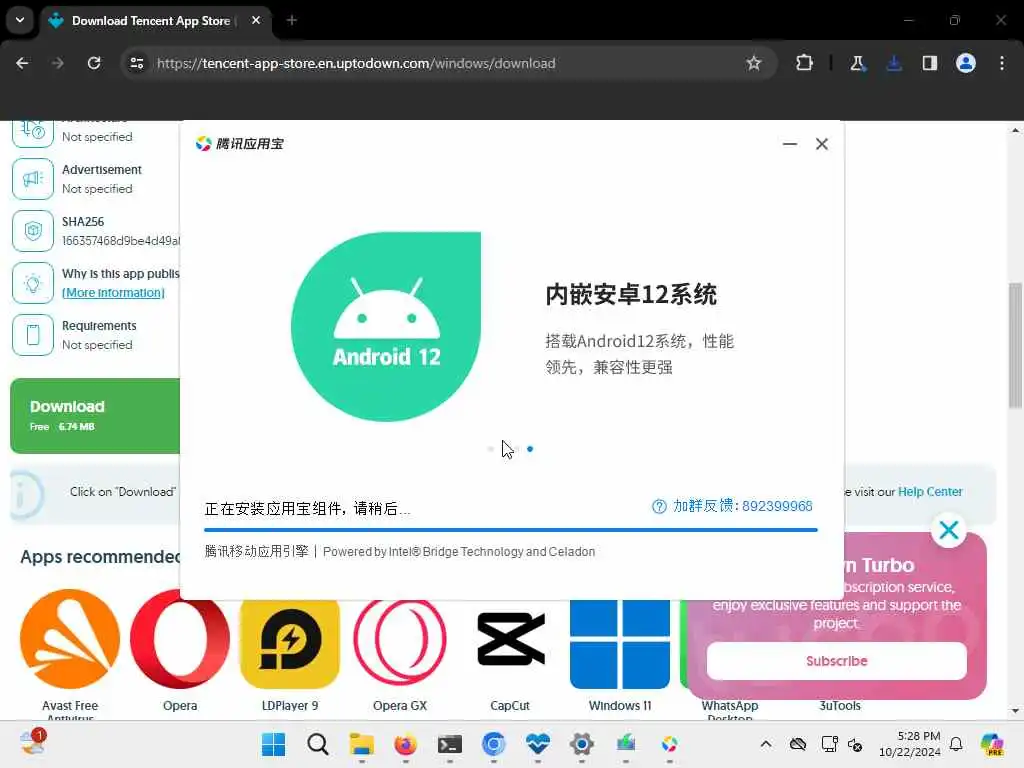Click the feedback help question icon
The width and height of the screenshot is (1024, 768).
coord(659,506)
